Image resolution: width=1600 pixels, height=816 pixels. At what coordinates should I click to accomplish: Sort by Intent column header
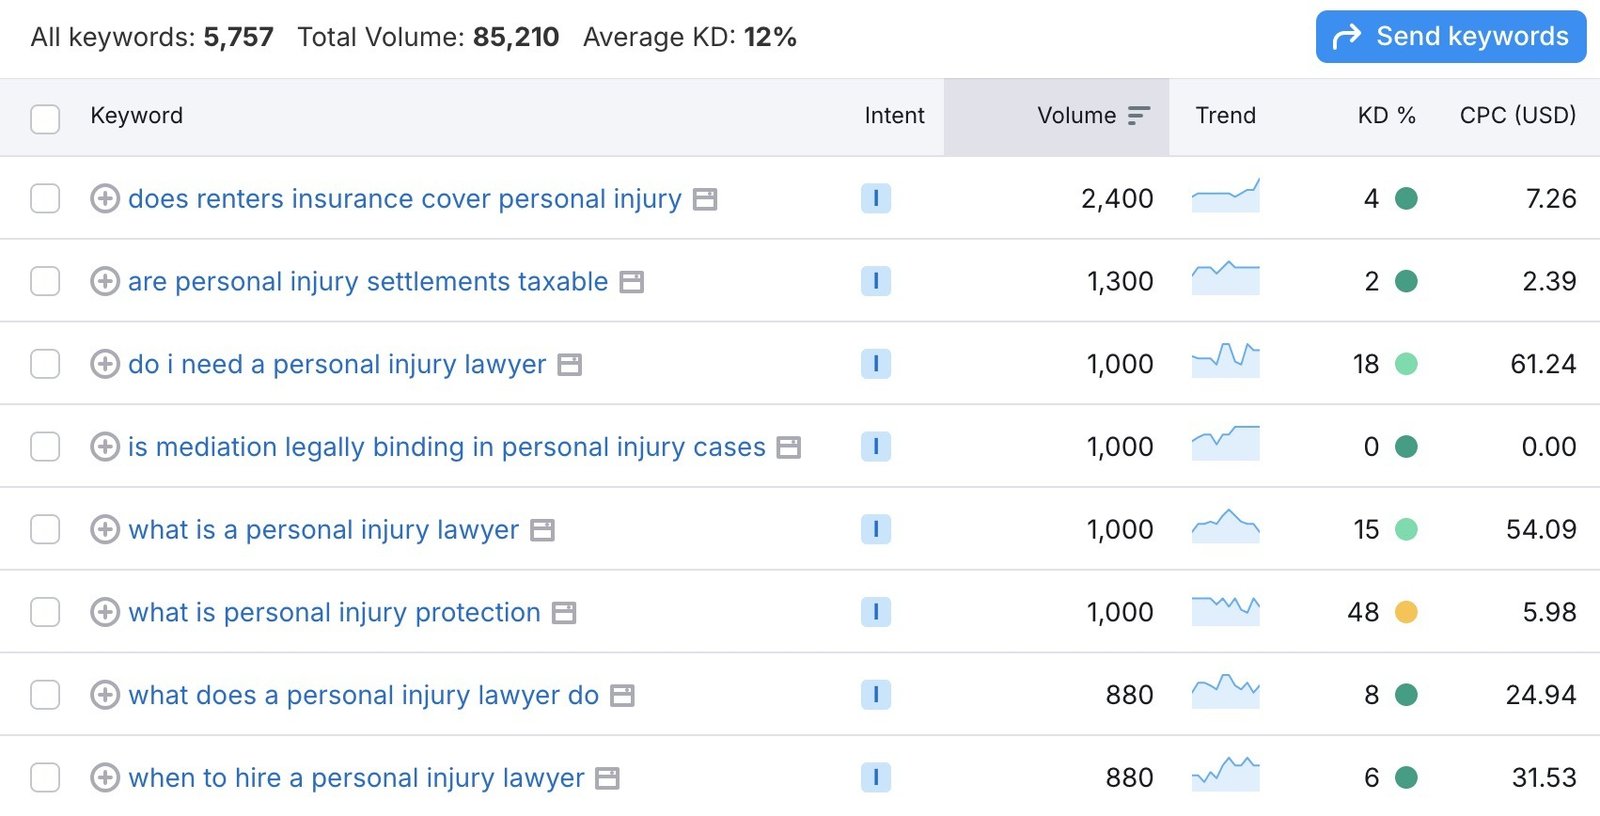point(895,115)
